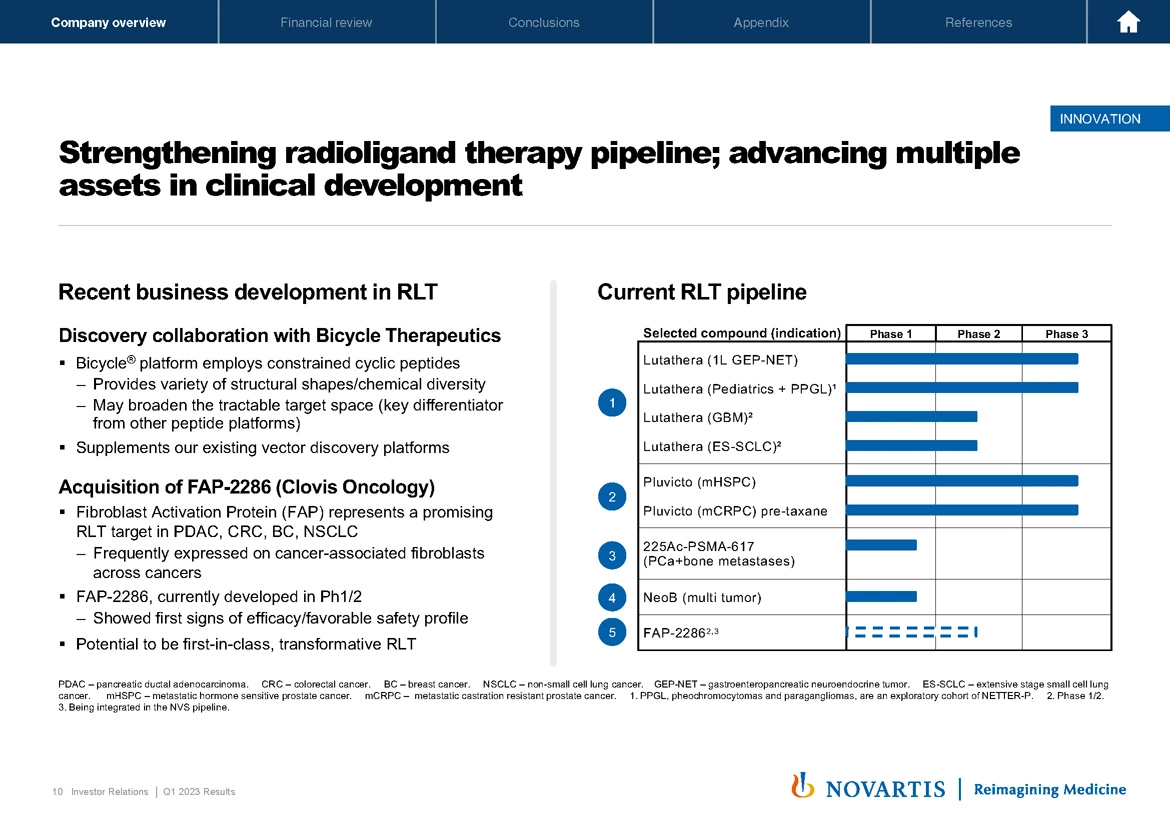Click the Pluvicto (mHSPC) pipeline row label
This screenshot has height=827, width=1170.
698,482
